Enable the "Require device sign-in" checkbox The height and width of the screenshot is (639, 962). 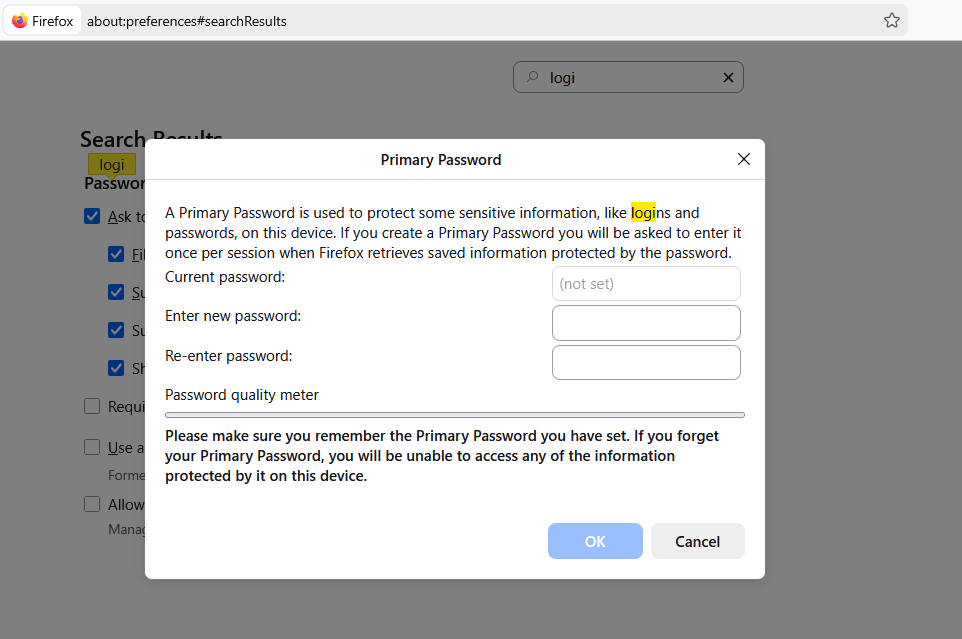point(92,406)
